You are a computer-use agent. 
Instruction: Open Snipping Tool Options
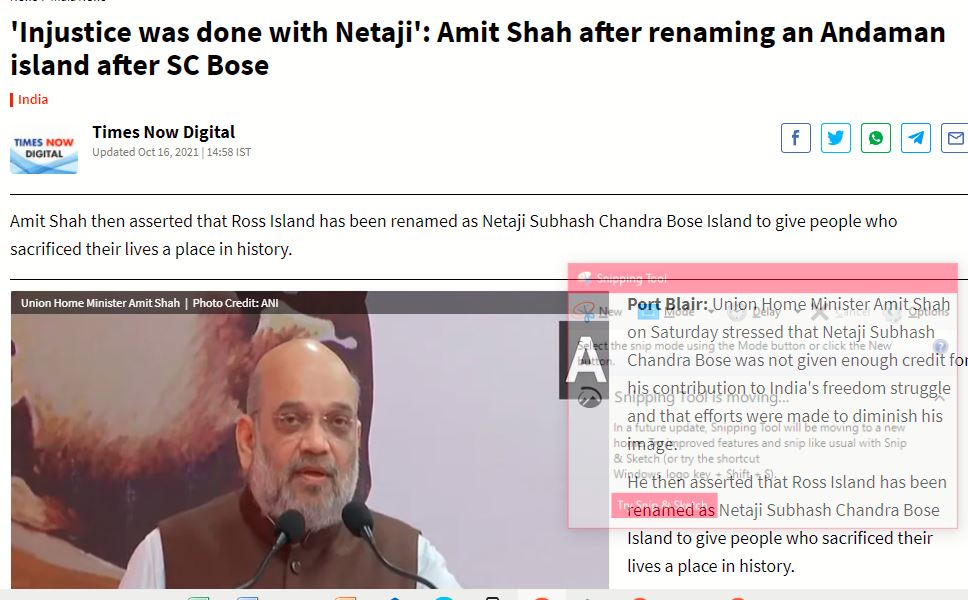pos(917,312)
